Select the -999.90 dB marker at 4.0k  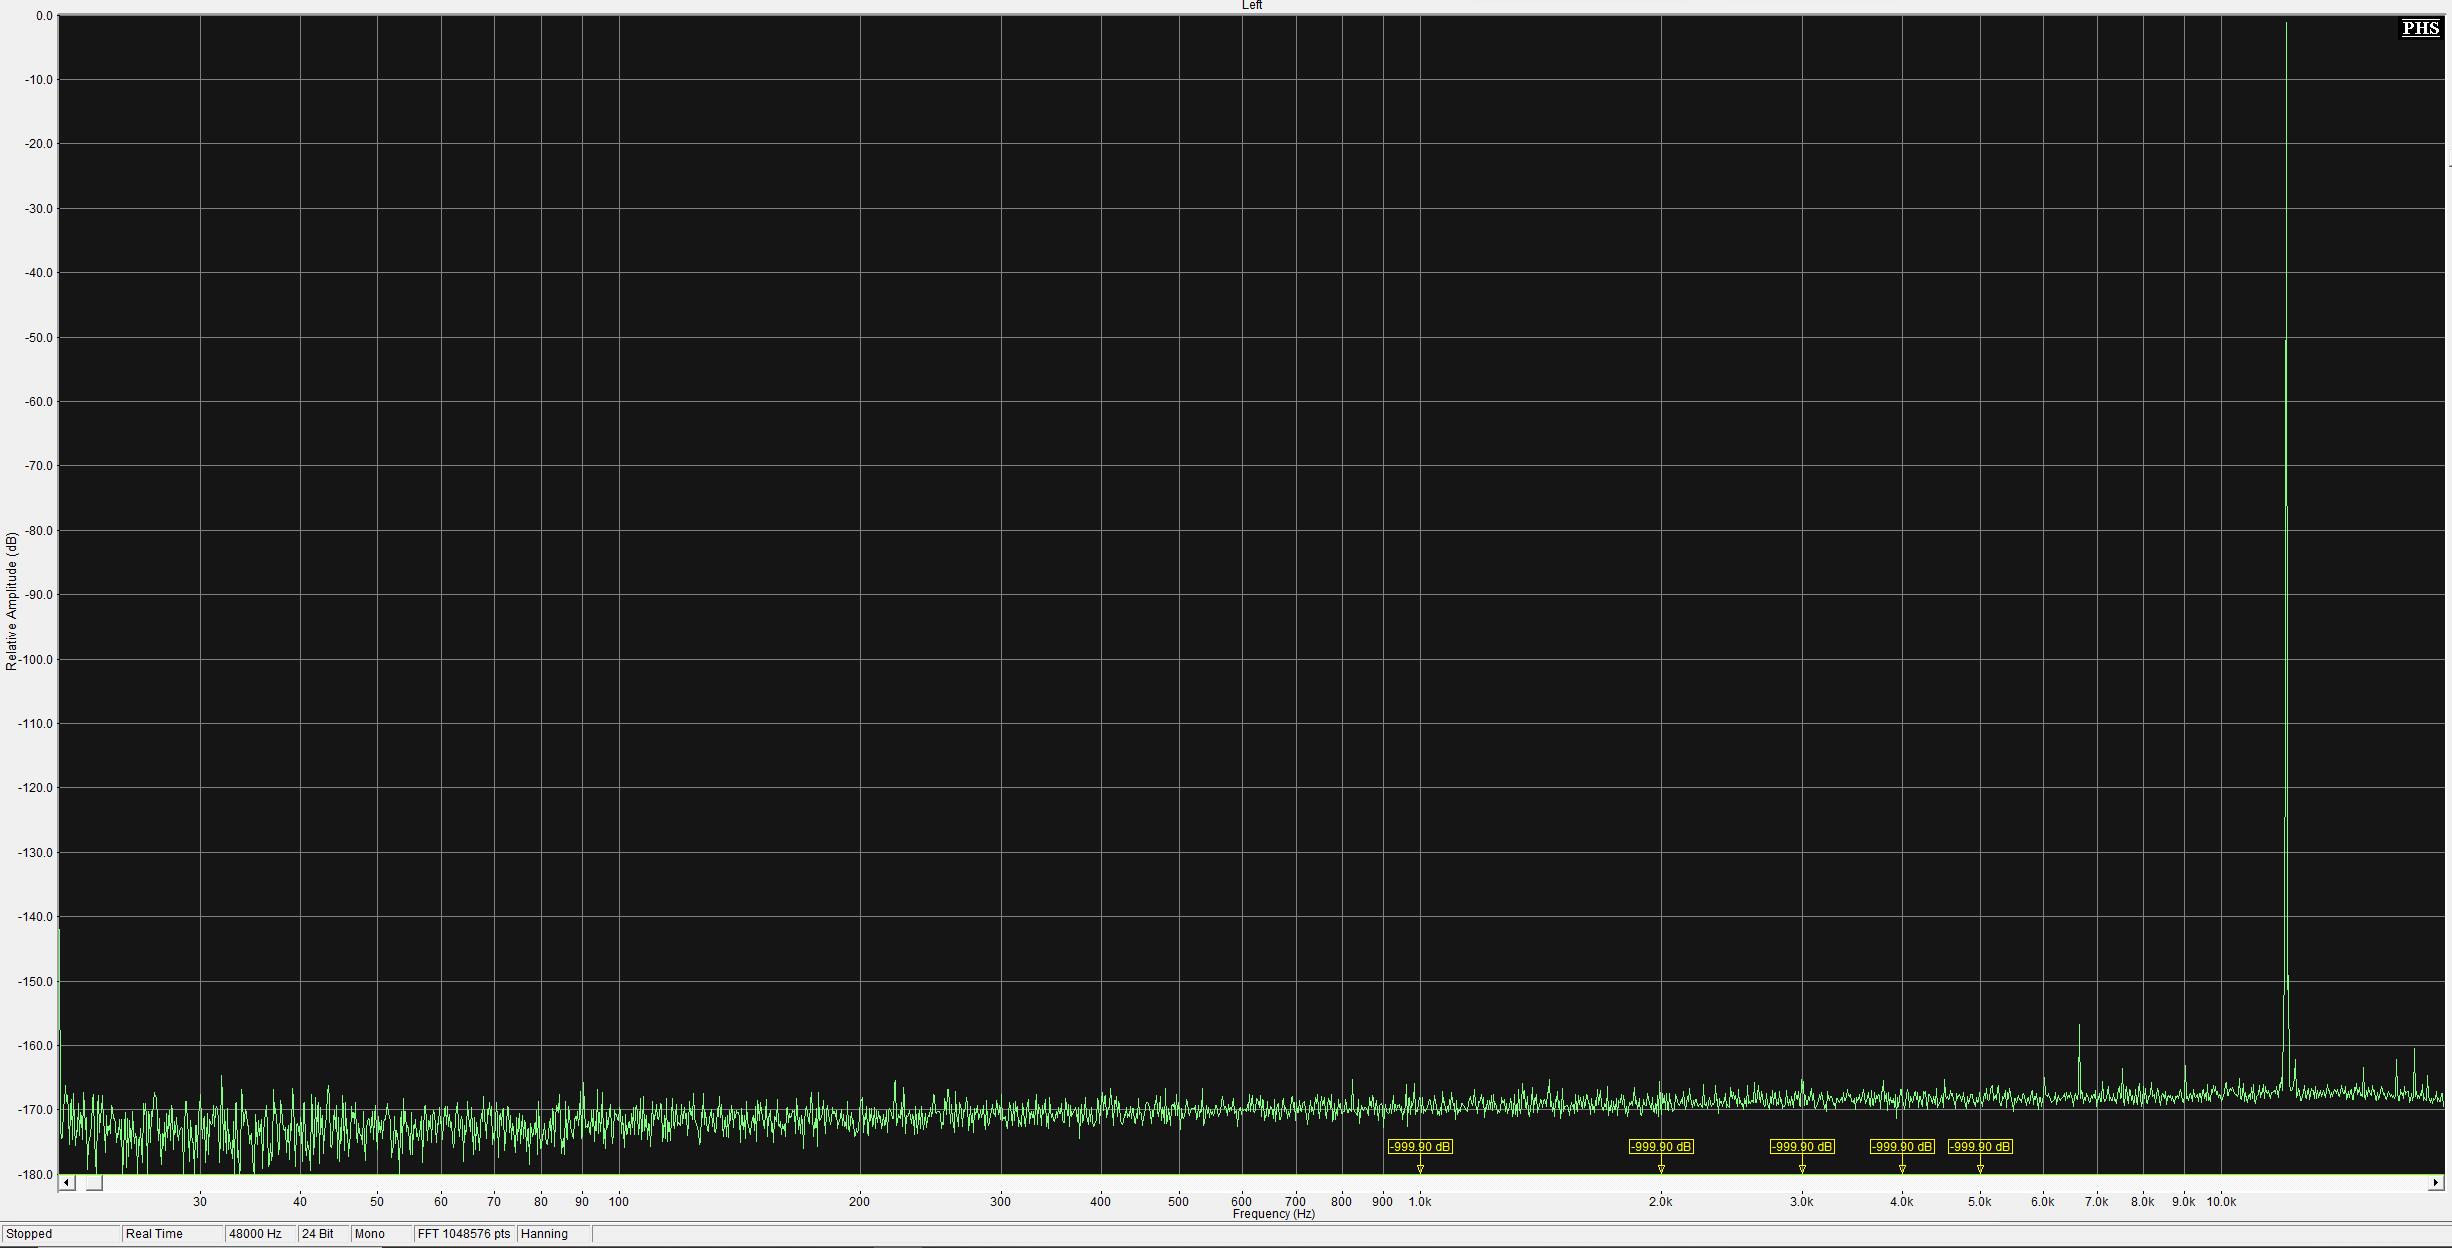pos(1902,1147)
